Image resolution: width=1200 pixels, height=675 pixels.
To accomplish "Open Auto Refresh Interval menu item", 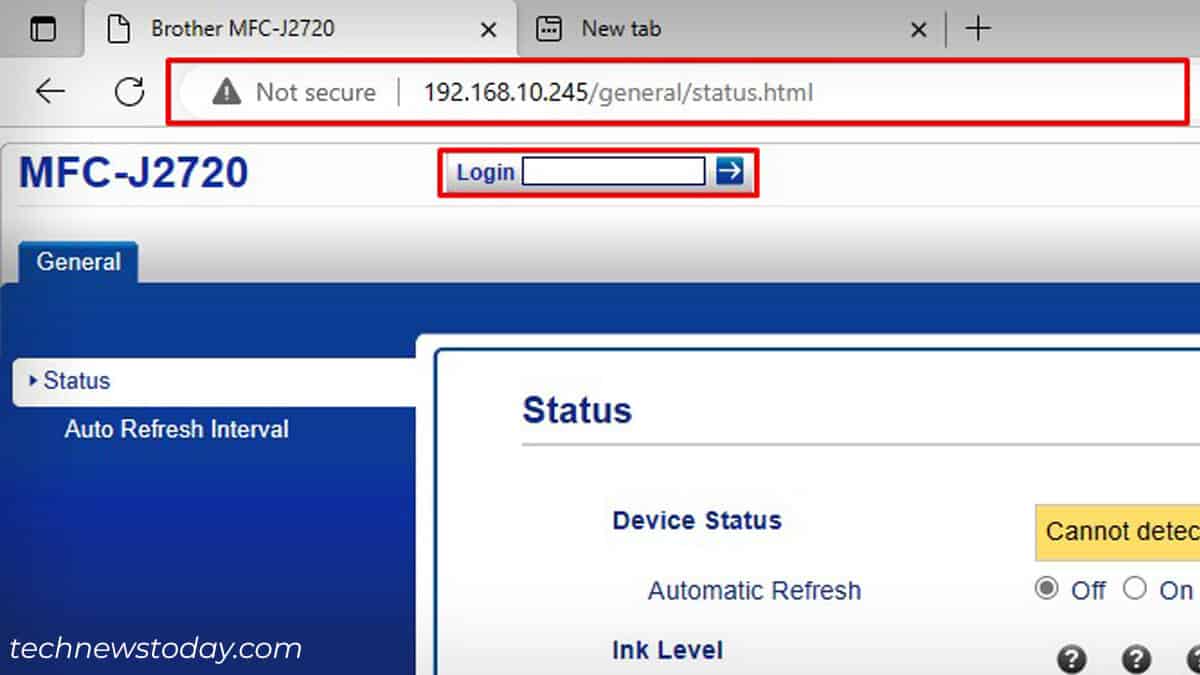I will pyautogui.click(x=176, y=430).
